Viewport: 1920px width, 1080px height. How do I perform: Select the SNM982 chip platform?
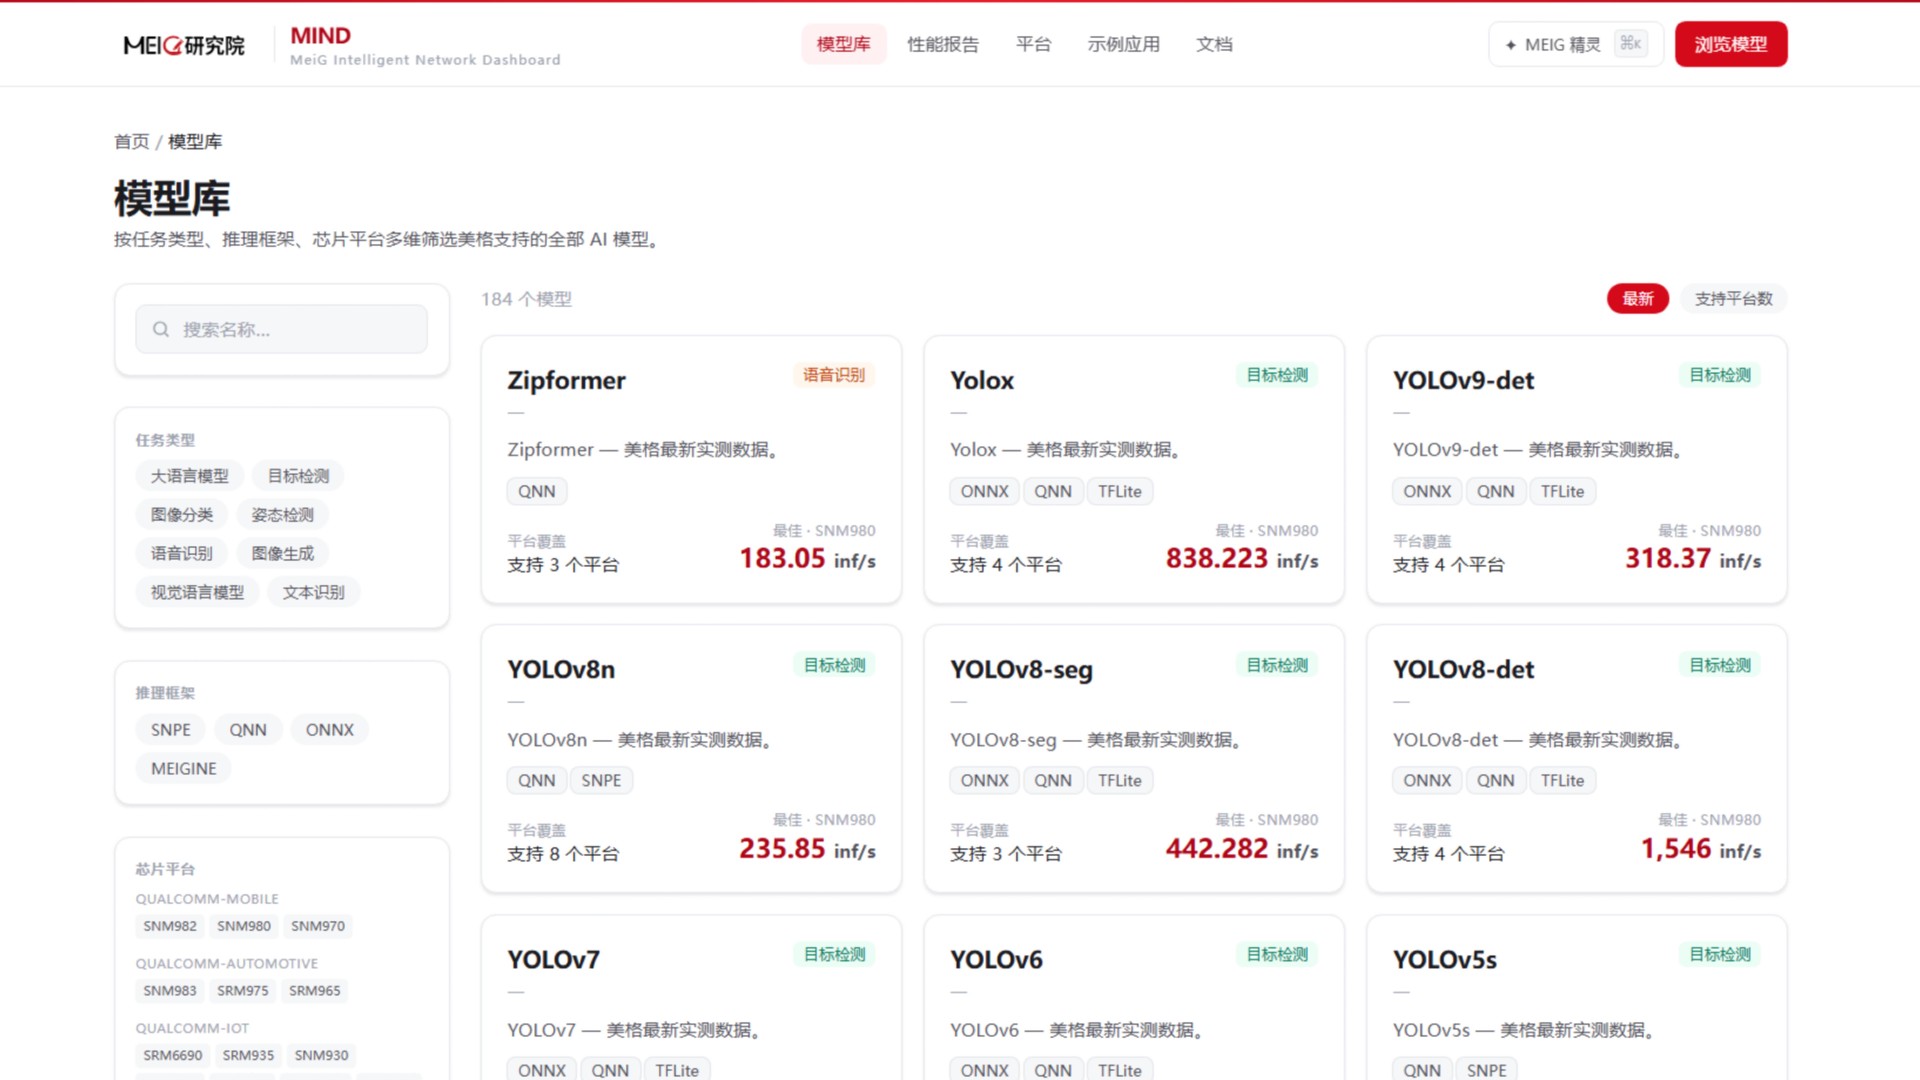pyautogui.click(x=170, y=926)
